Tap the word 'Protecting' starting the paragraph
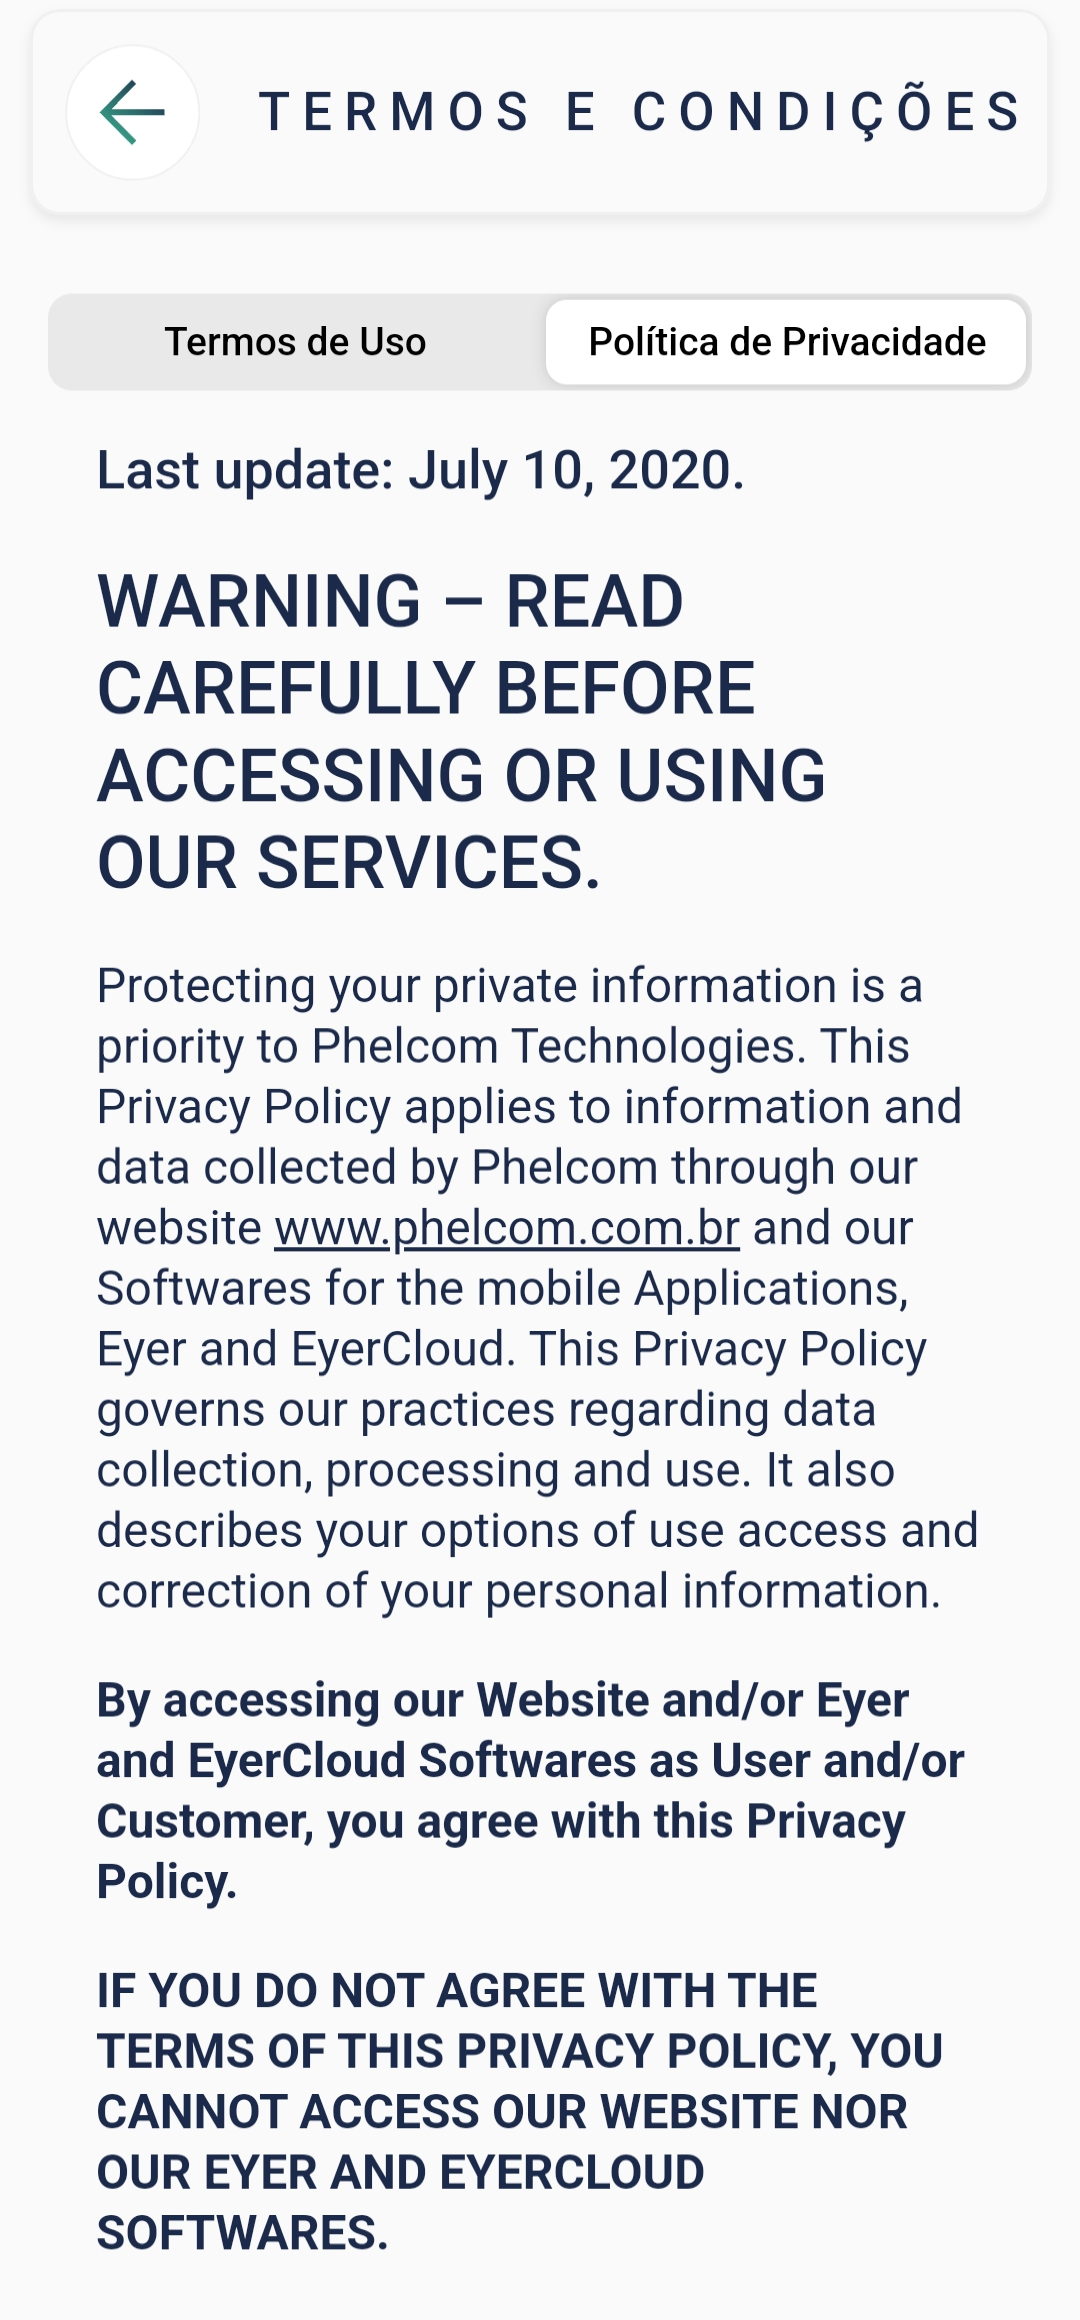Viewport: 1080px width, 2320px height. [206, 986]
